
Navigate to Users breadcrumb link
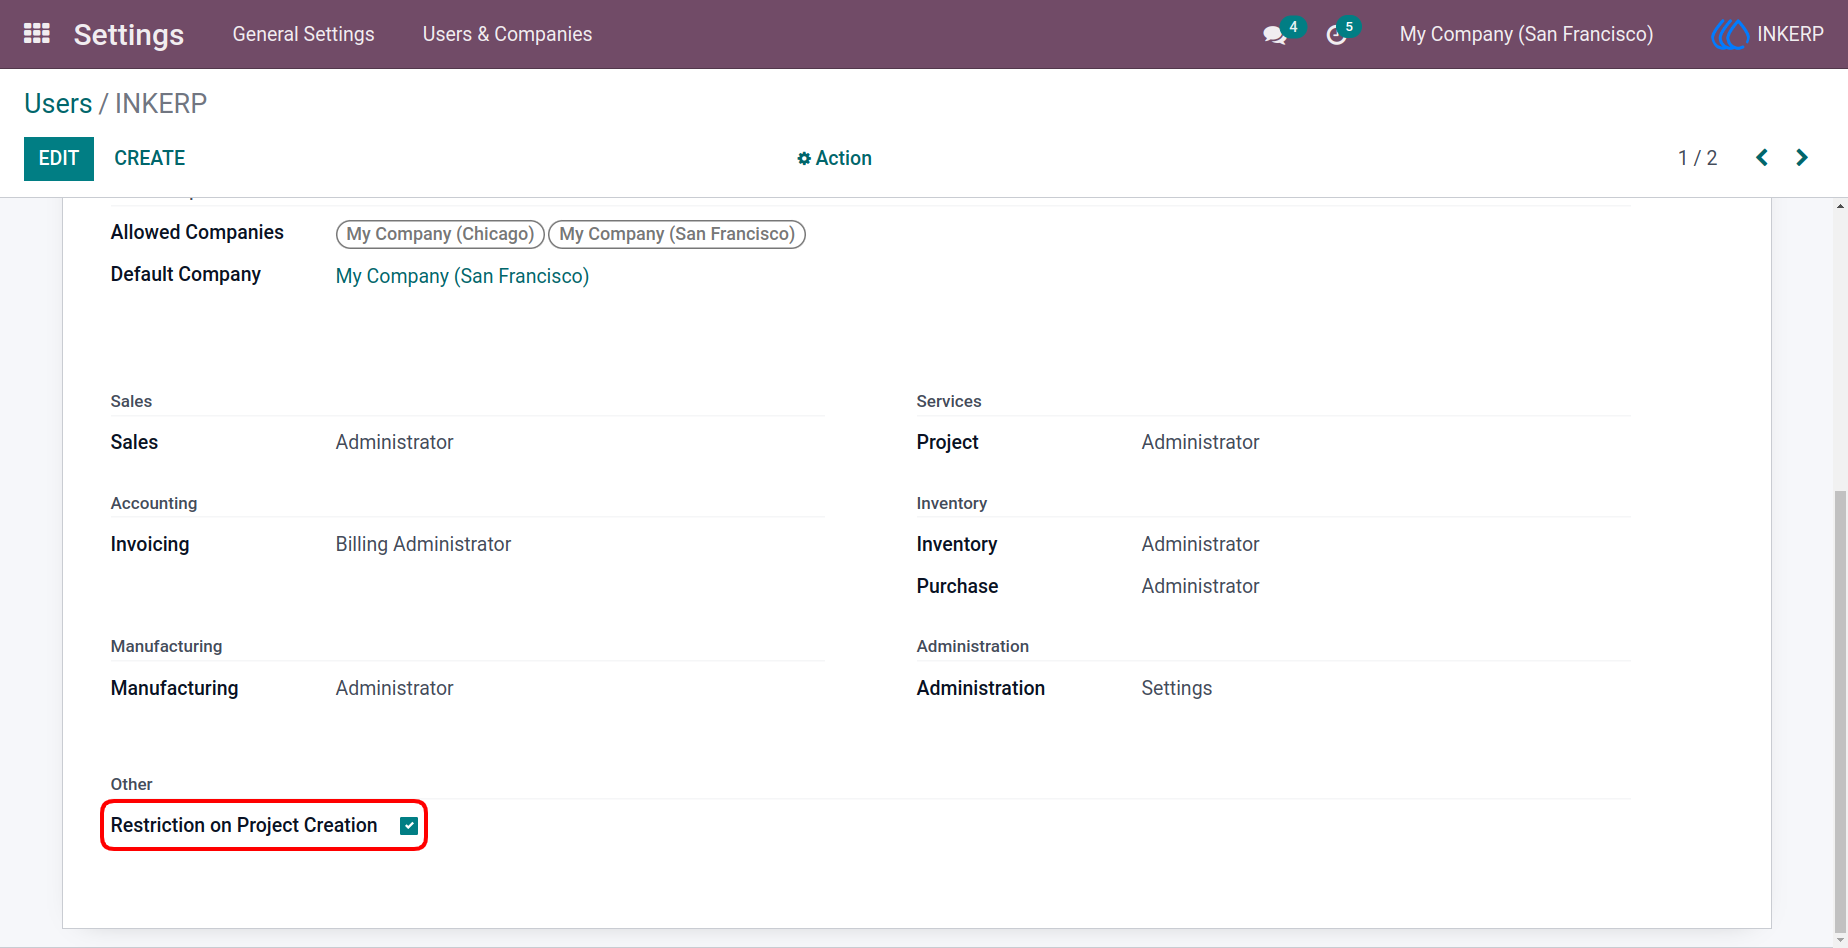[x=58, y=104]
